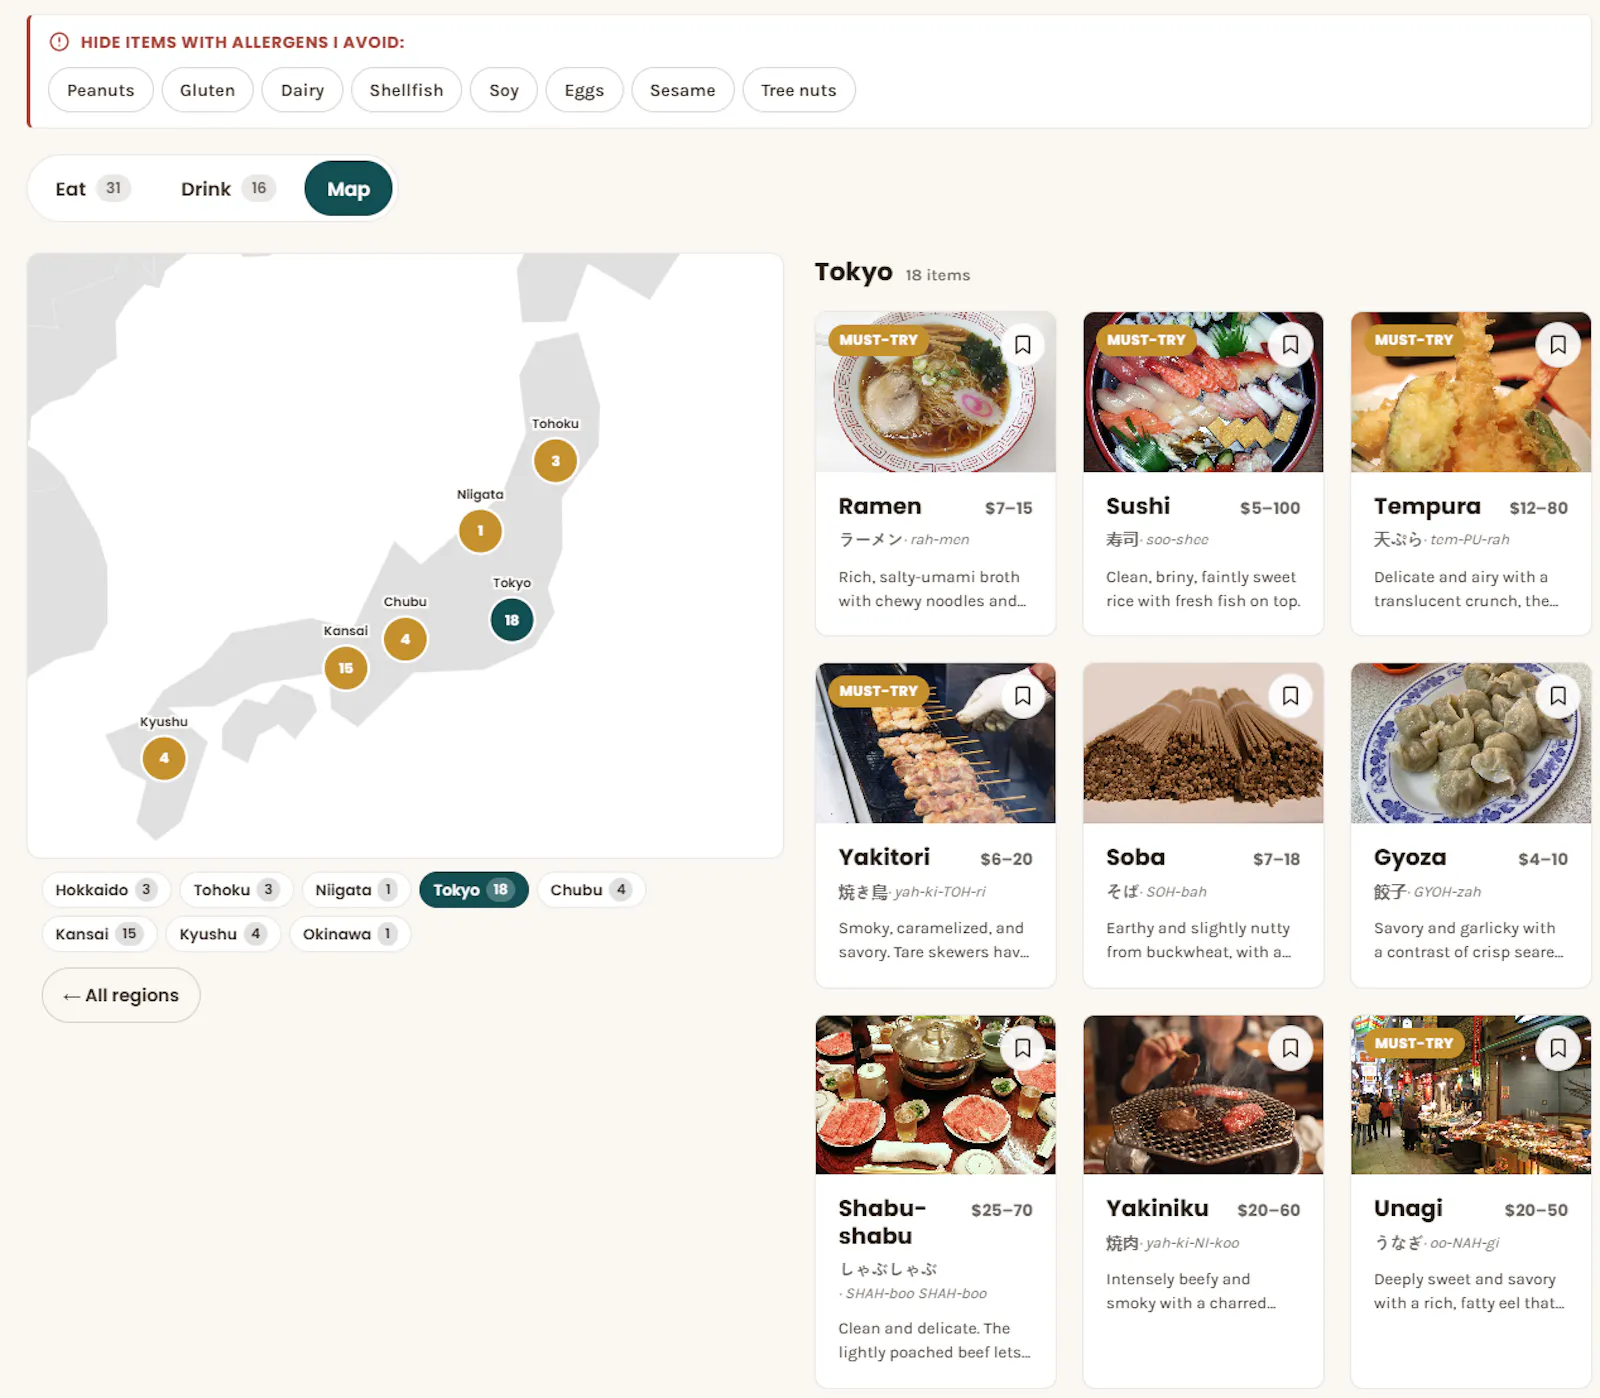
Task: Open the Unagi market photo
Action: [x=1471, y=1095]
